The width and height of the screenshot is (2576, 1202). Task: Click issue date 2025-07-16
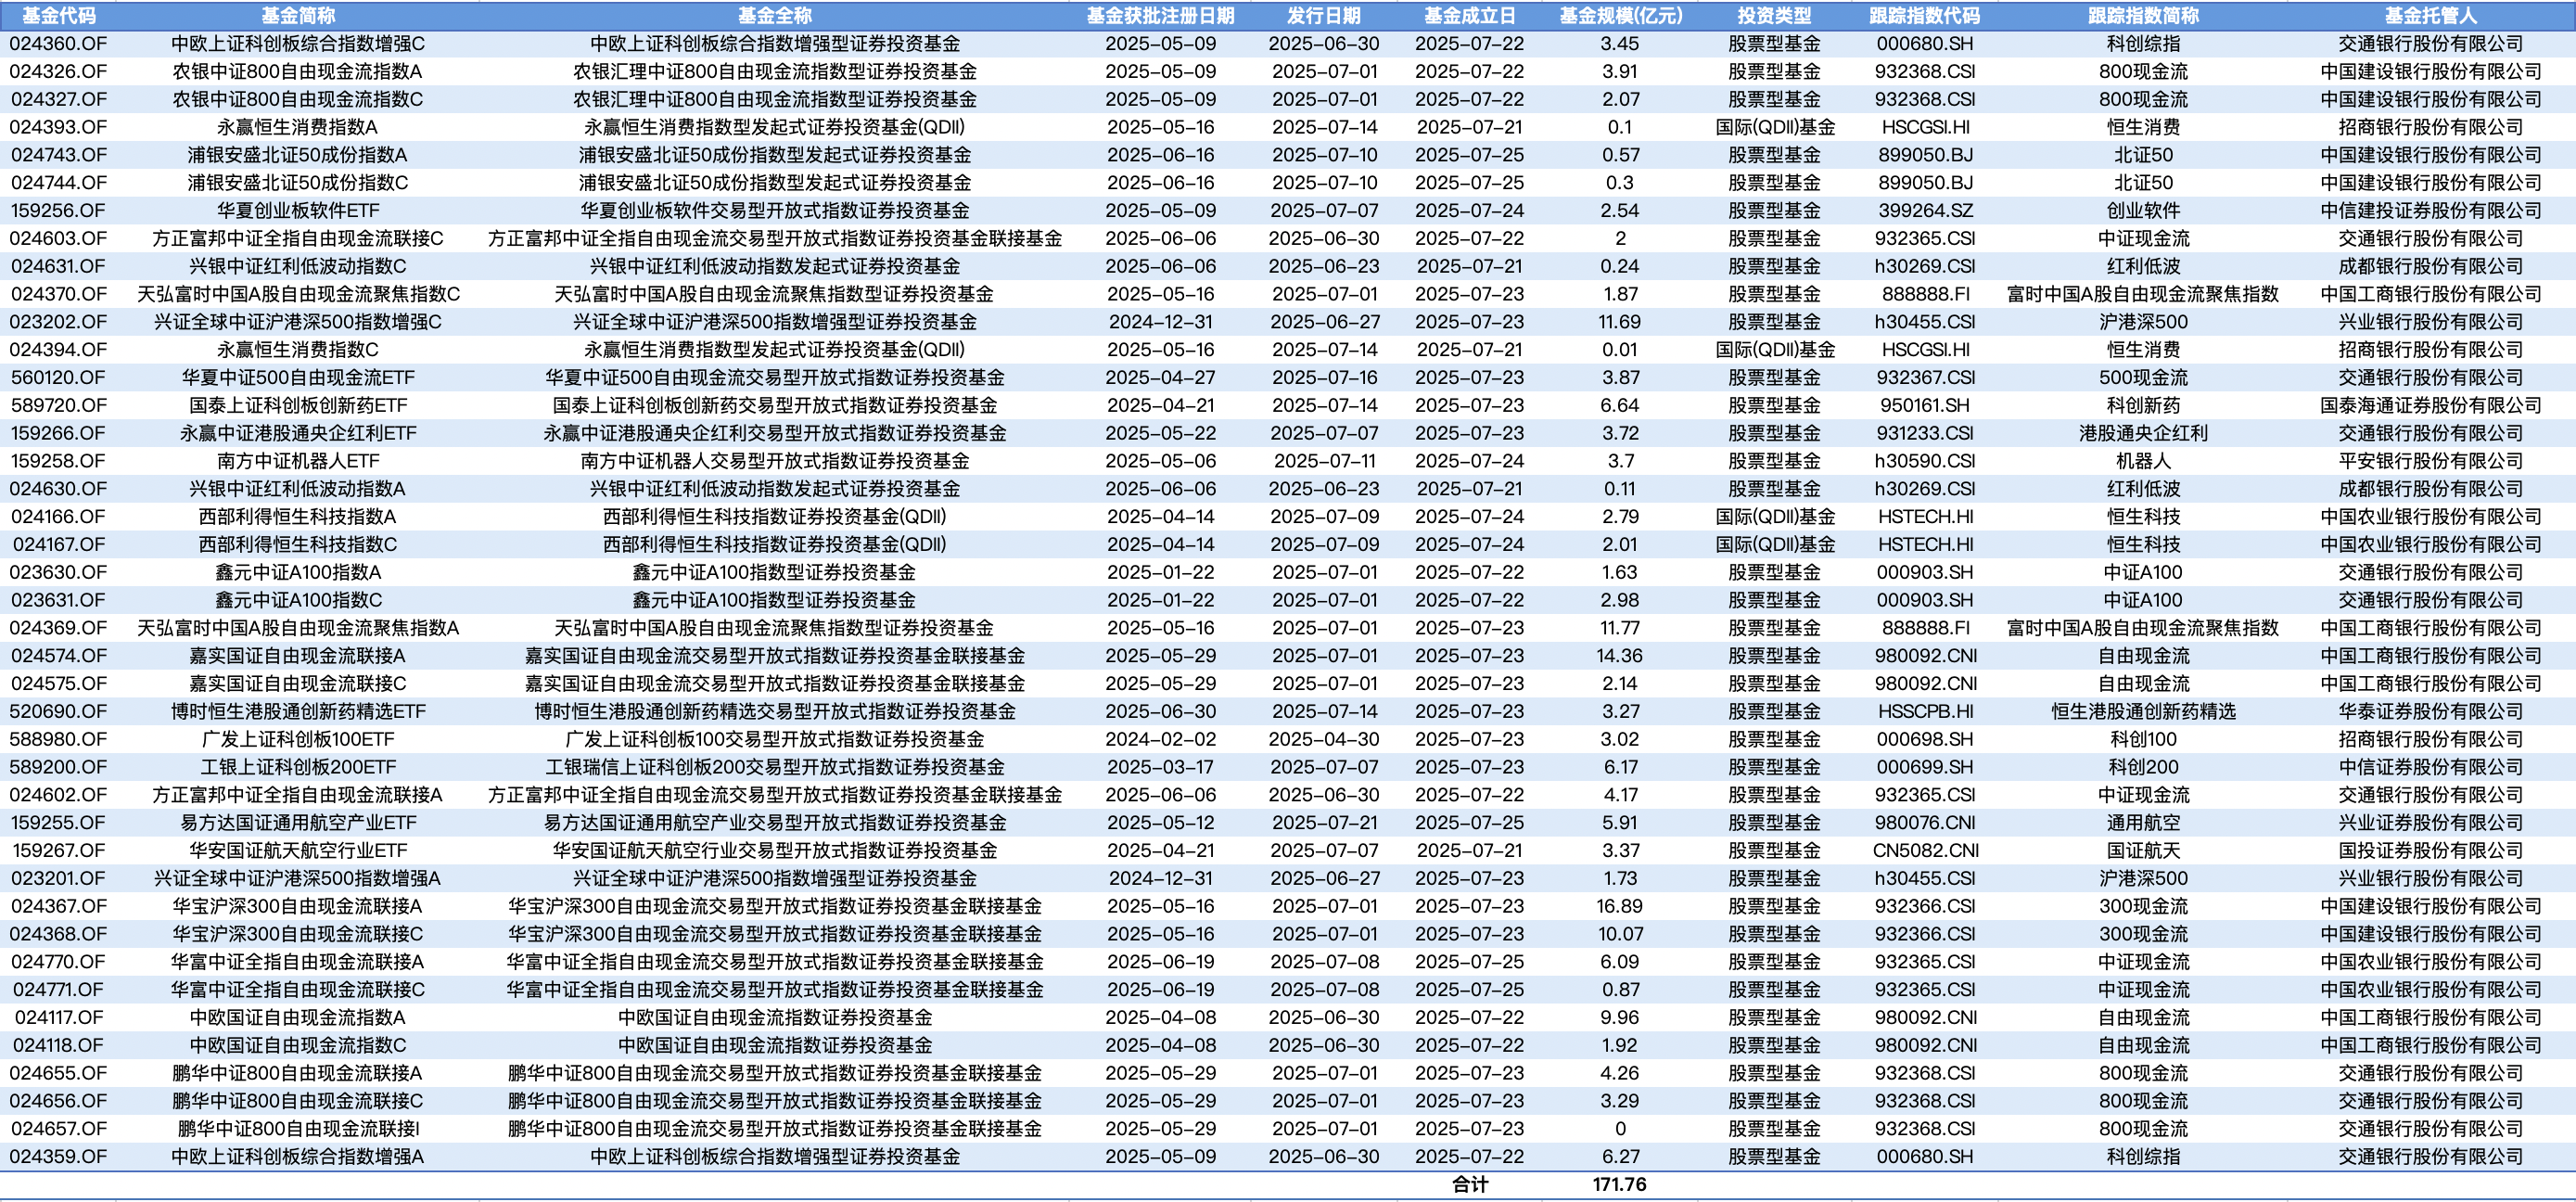pyautogui.click(x=1324, y=378)
